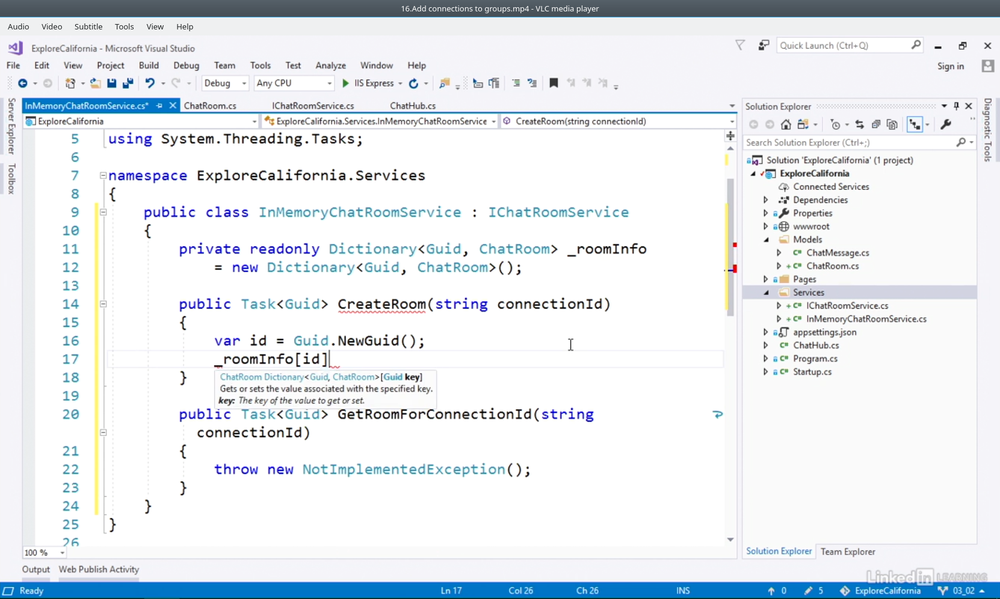Open the Build menu
1000x599 pixels.
(x=149, y=65)
